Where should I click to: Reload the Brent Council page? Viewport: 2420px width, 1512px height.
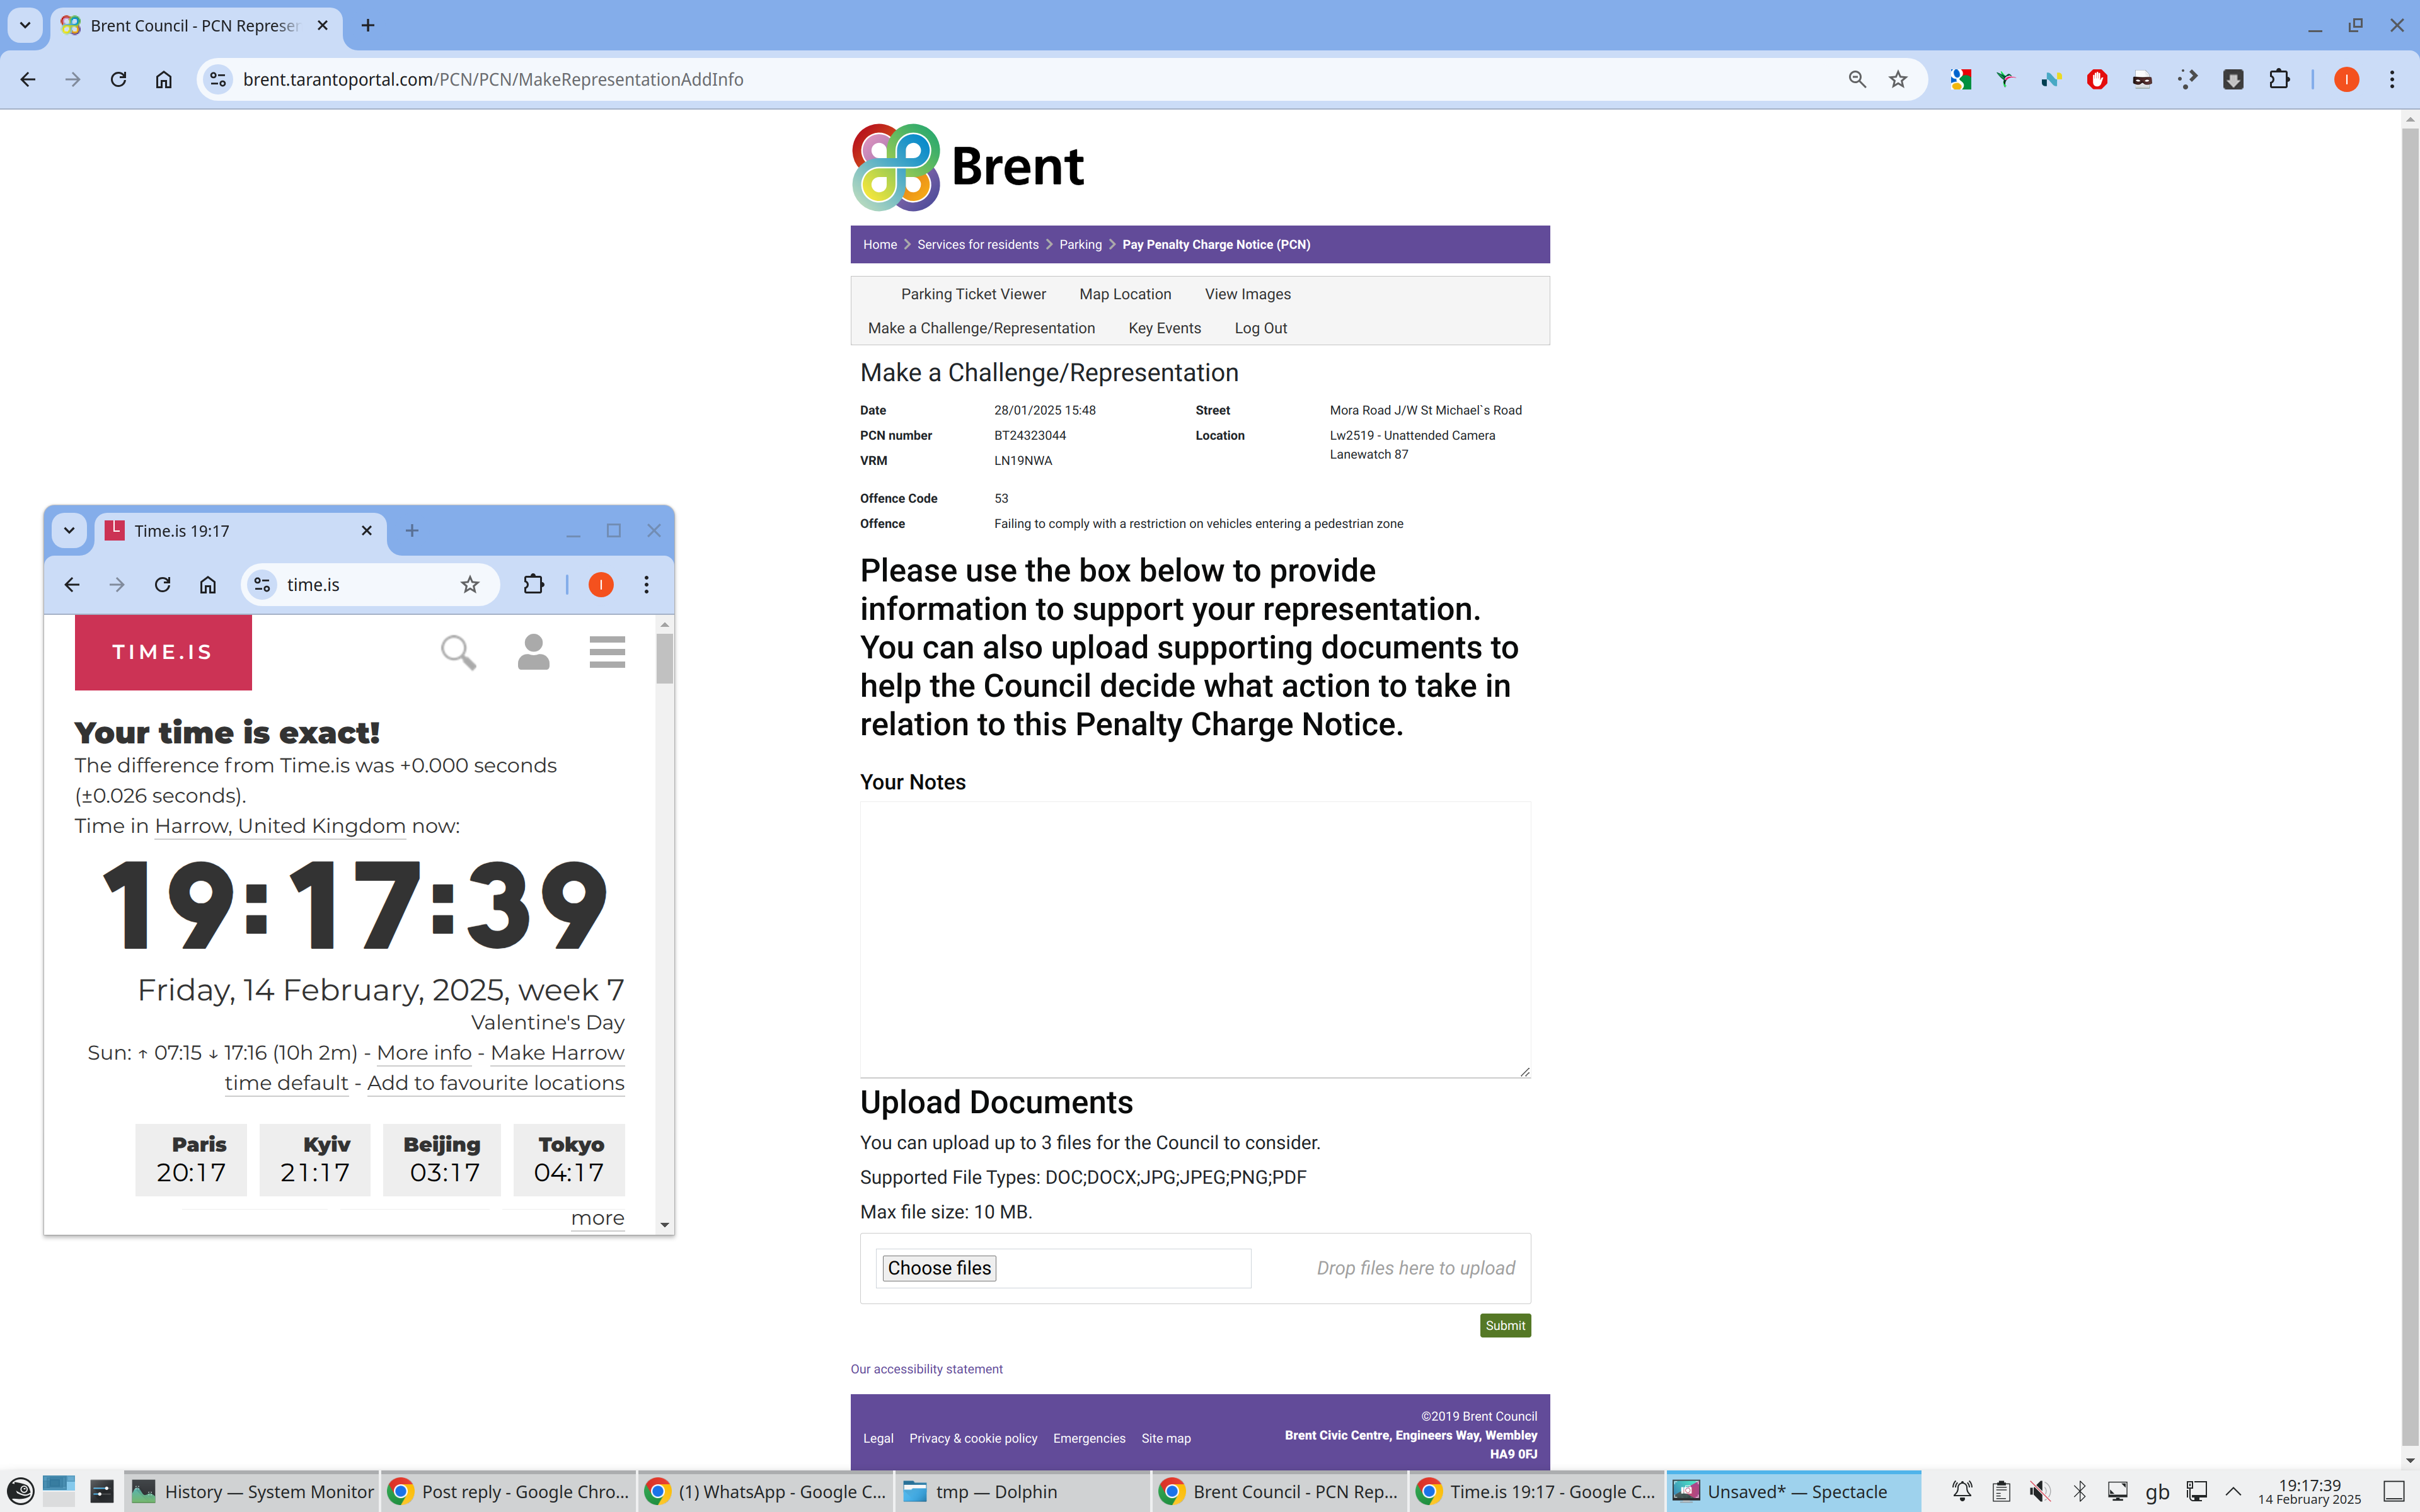(x=118, y=79)
